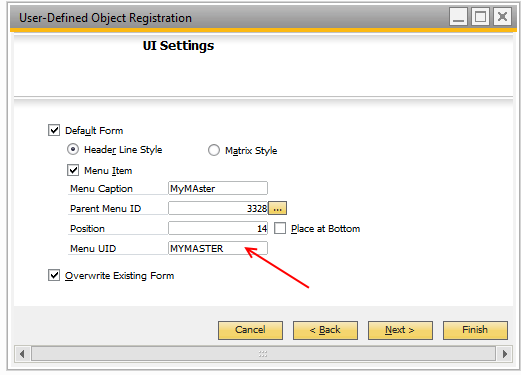Maximize the User-Defined Object Registration window
This screenshot has height=375, width=521.
click(x=480, y=17)
